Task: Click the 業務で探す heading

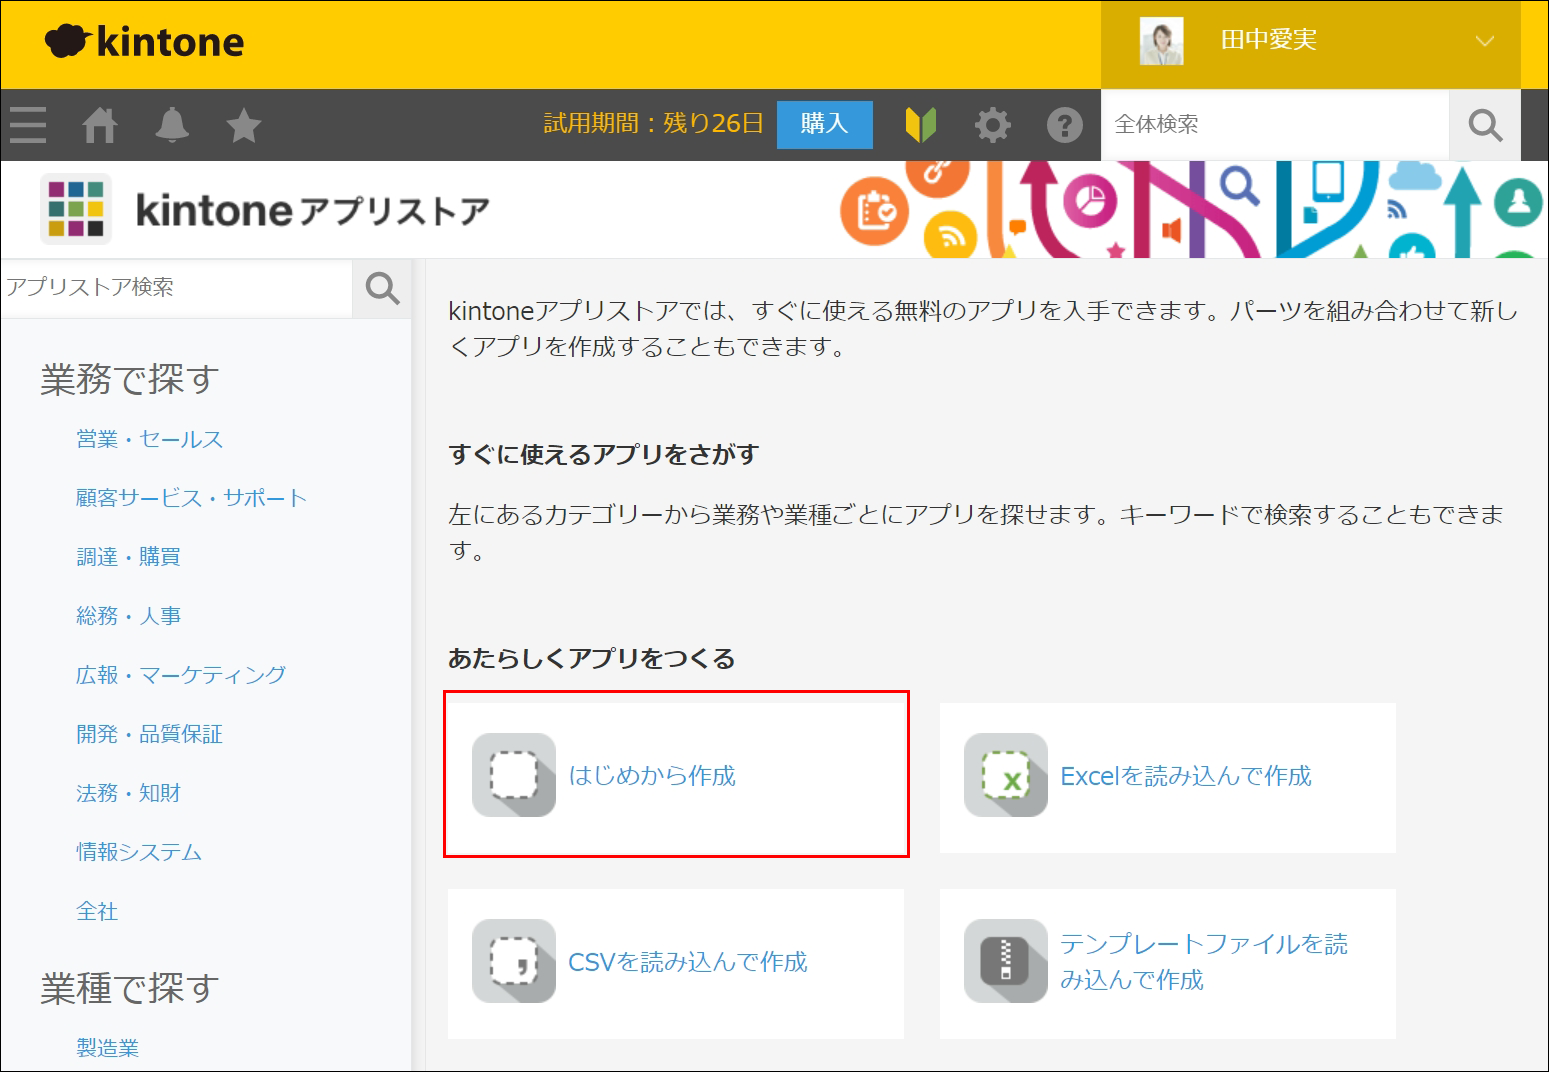Action: click(130, 379)
